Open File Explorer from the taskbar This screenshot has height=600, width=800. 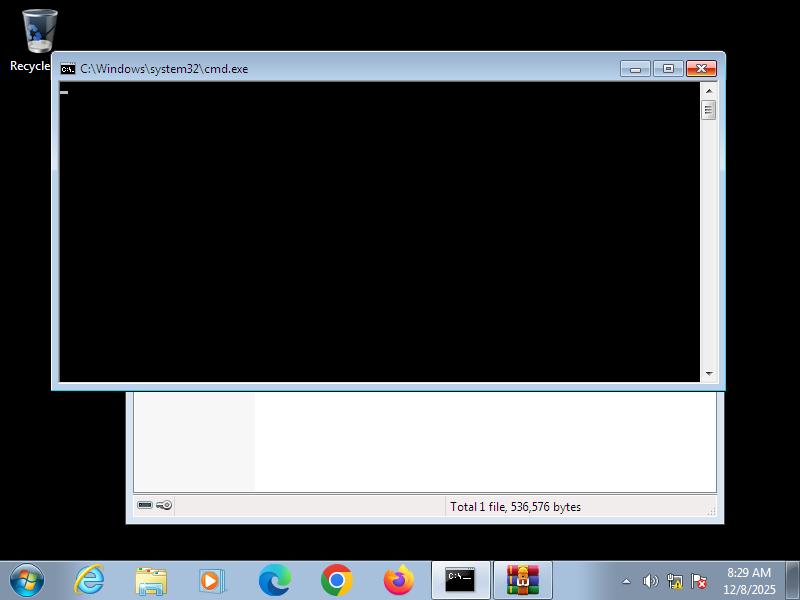click(x=151, y=580)
